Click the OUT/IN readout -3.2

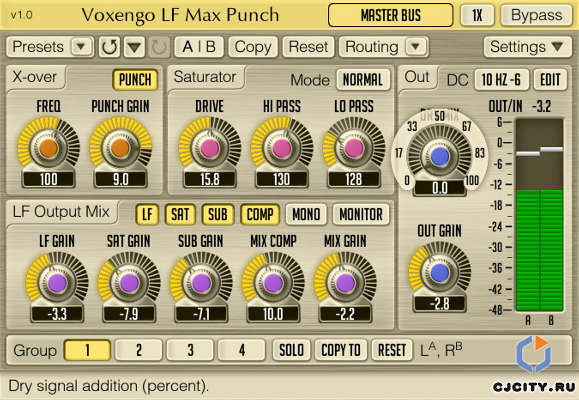click(541, 107)
